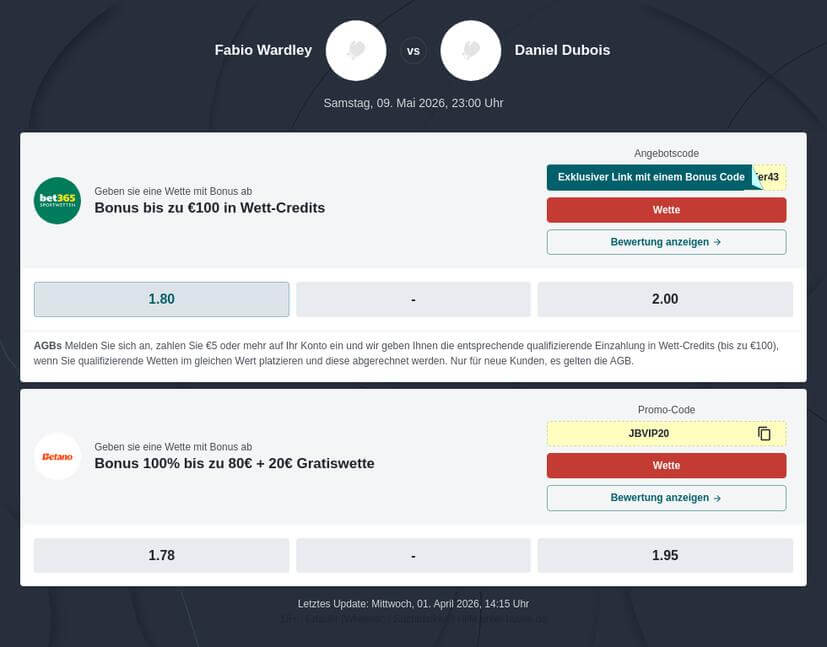827x647 pixels.
Task: Open Bewertung anzeigen for Betano
Action: [x=666, y=498]
